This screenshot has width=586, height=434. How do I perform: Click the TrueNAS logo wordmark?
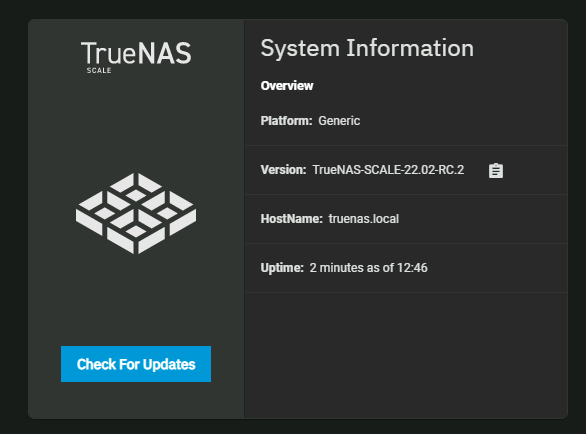pyautogui.click(x=136, y=53)
